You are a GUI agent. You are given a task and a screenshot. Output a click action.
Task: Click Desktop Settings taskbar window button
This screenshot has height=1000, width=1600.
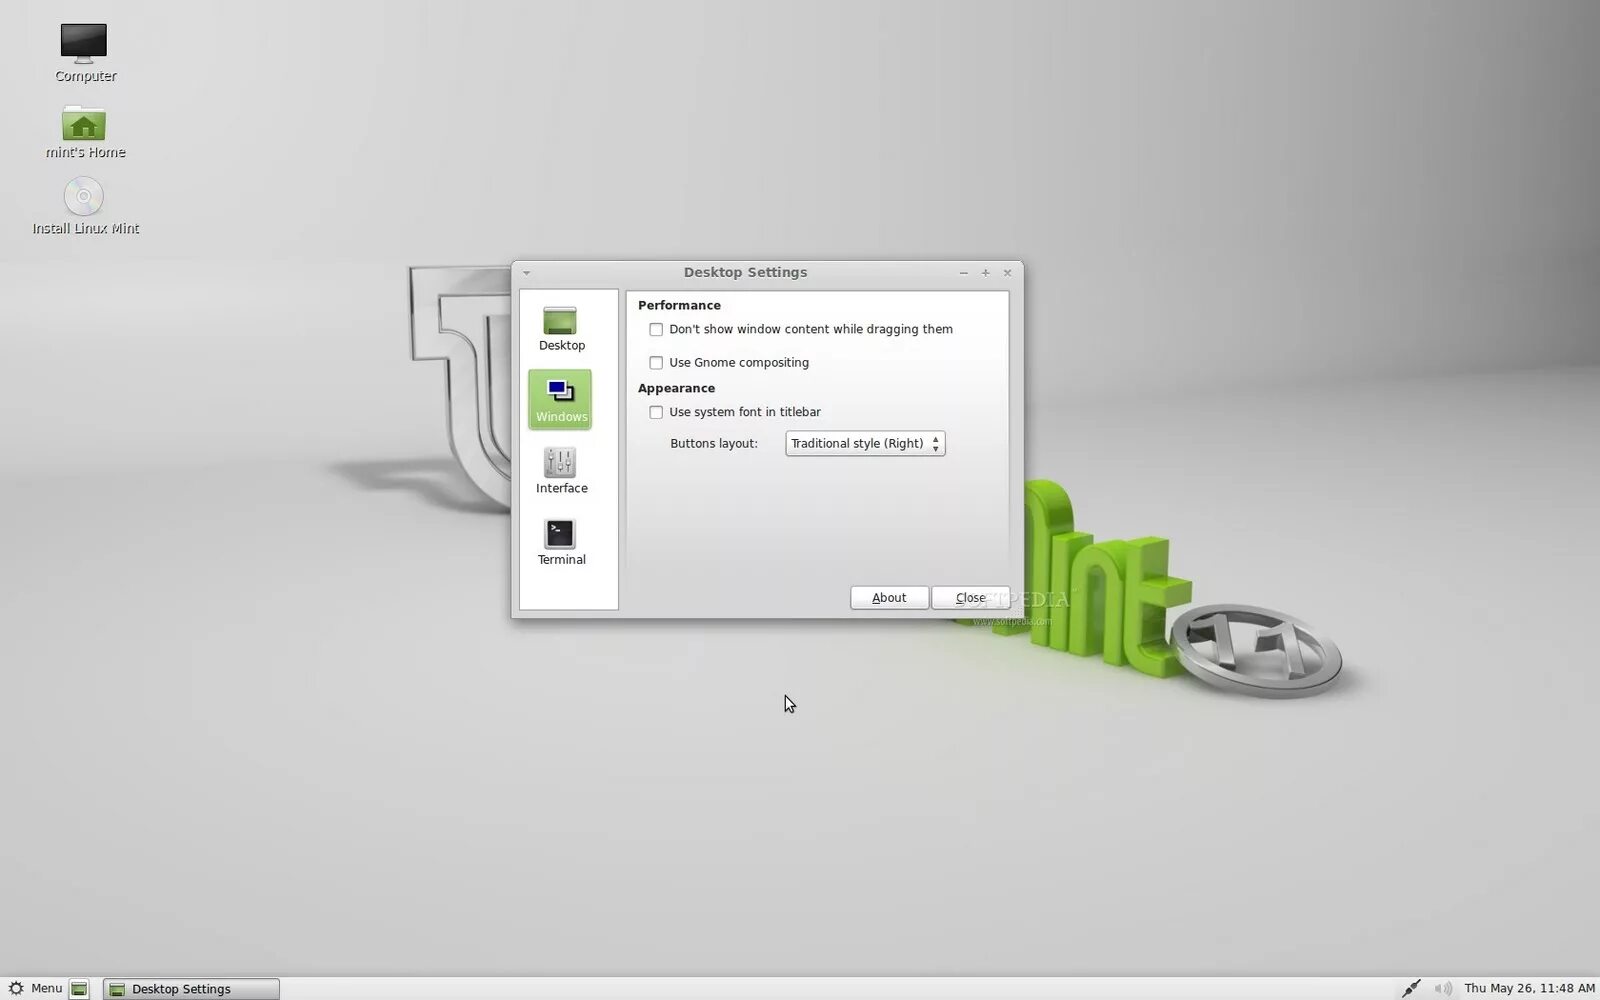click(x=191, y=989)
